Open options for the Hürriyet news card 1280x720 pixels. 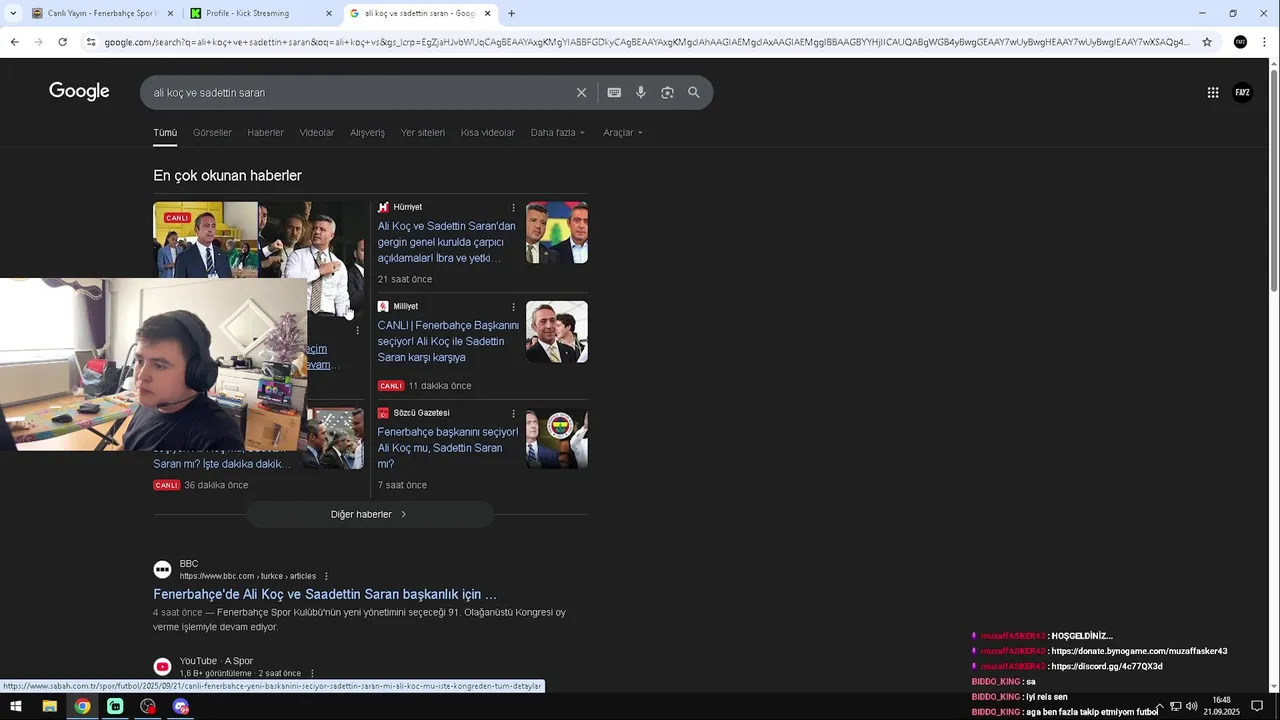click(514, 208)
